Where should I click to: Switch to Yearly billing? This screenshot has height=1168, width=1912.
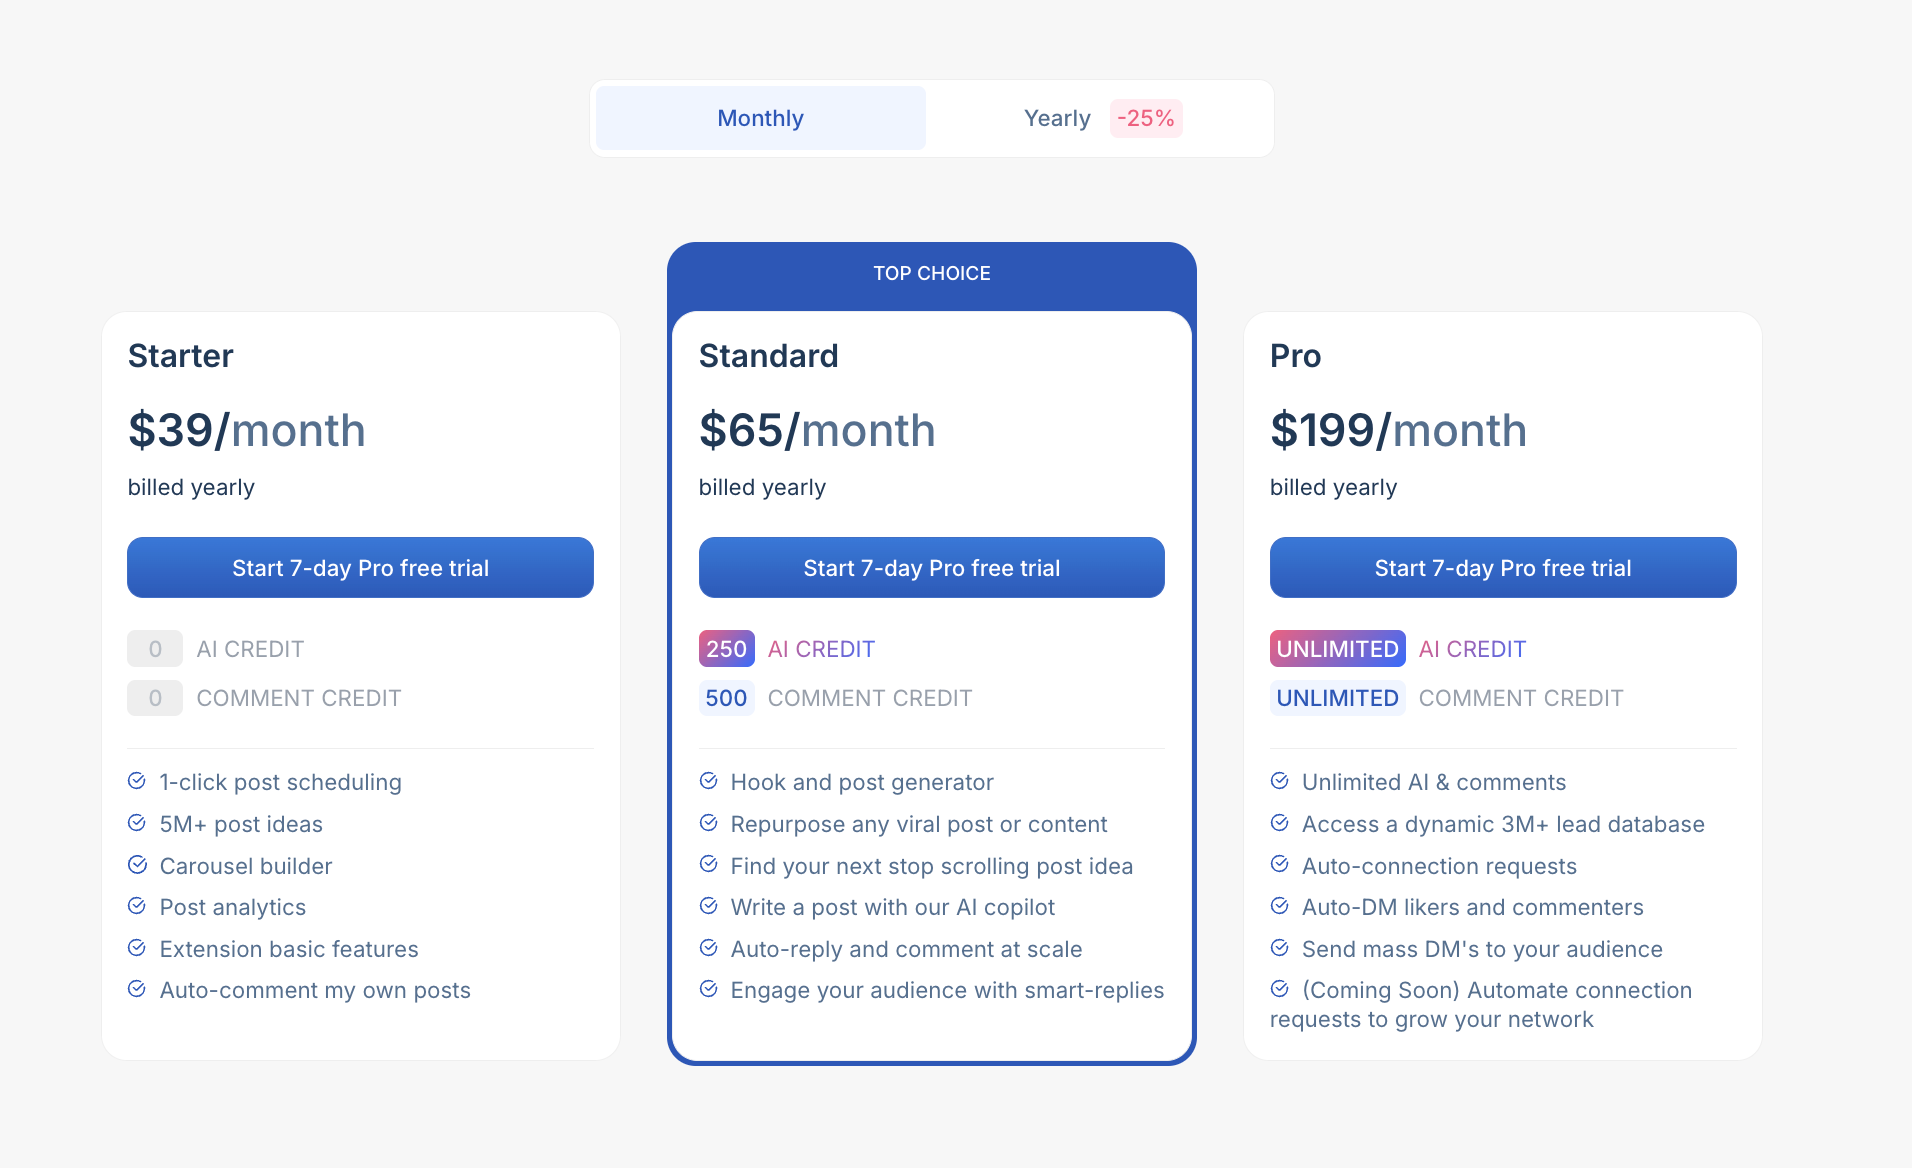(x=1056, y=118)
